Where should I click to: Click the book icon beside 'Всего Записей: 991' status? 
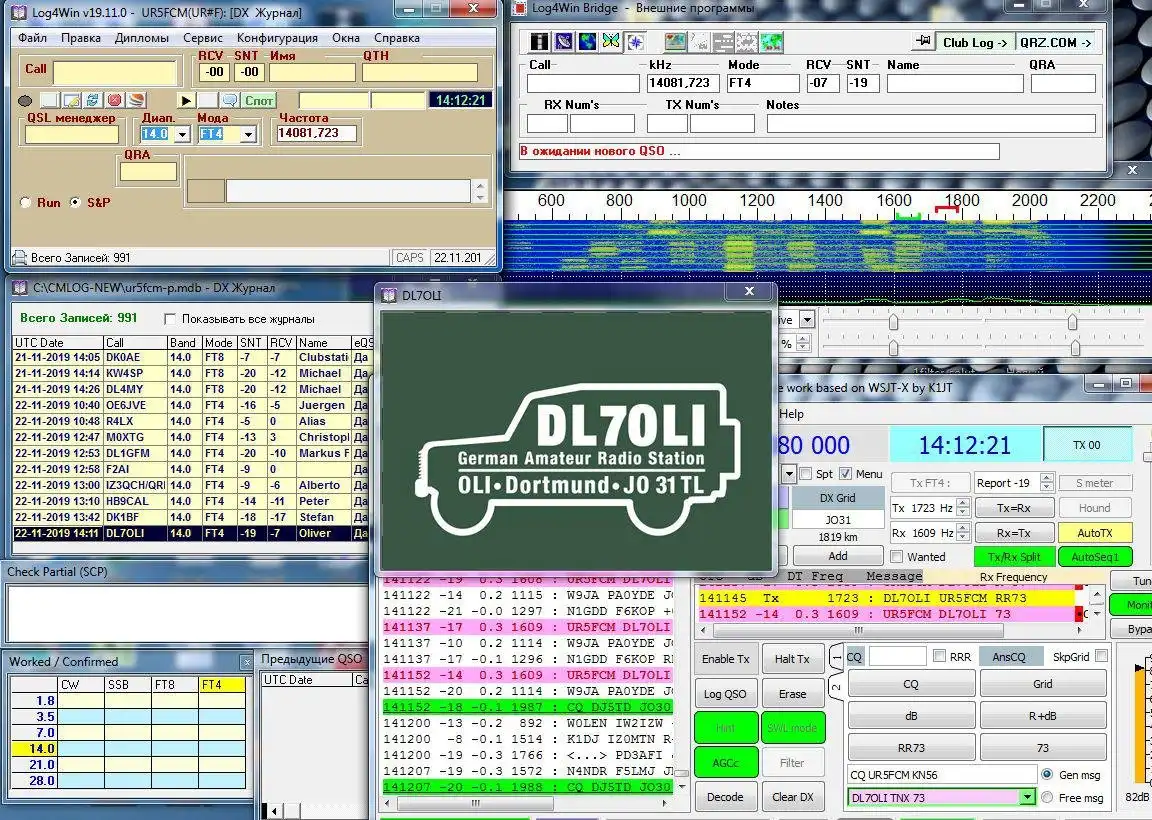(20, 258)
